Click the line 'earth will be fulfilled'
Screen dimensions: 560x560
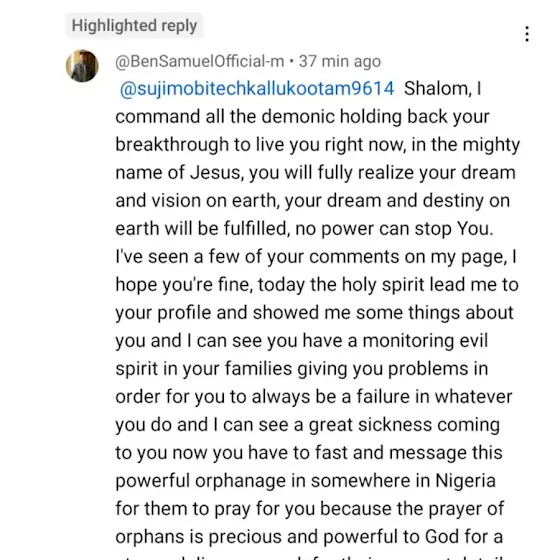[x=304, y=229]
